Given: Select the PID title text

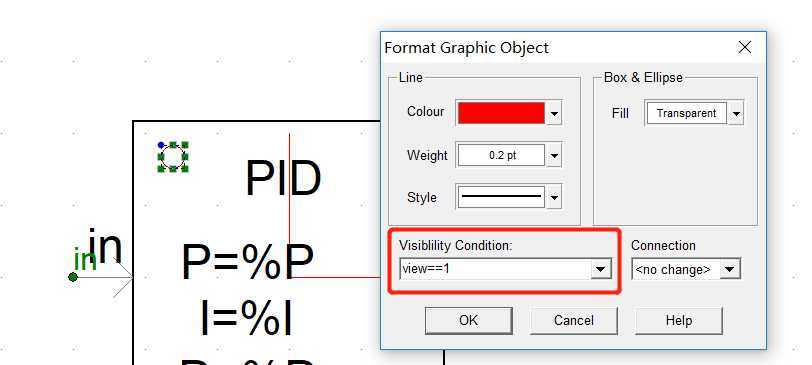Looking at the screenshot, I should pos(283,179).
